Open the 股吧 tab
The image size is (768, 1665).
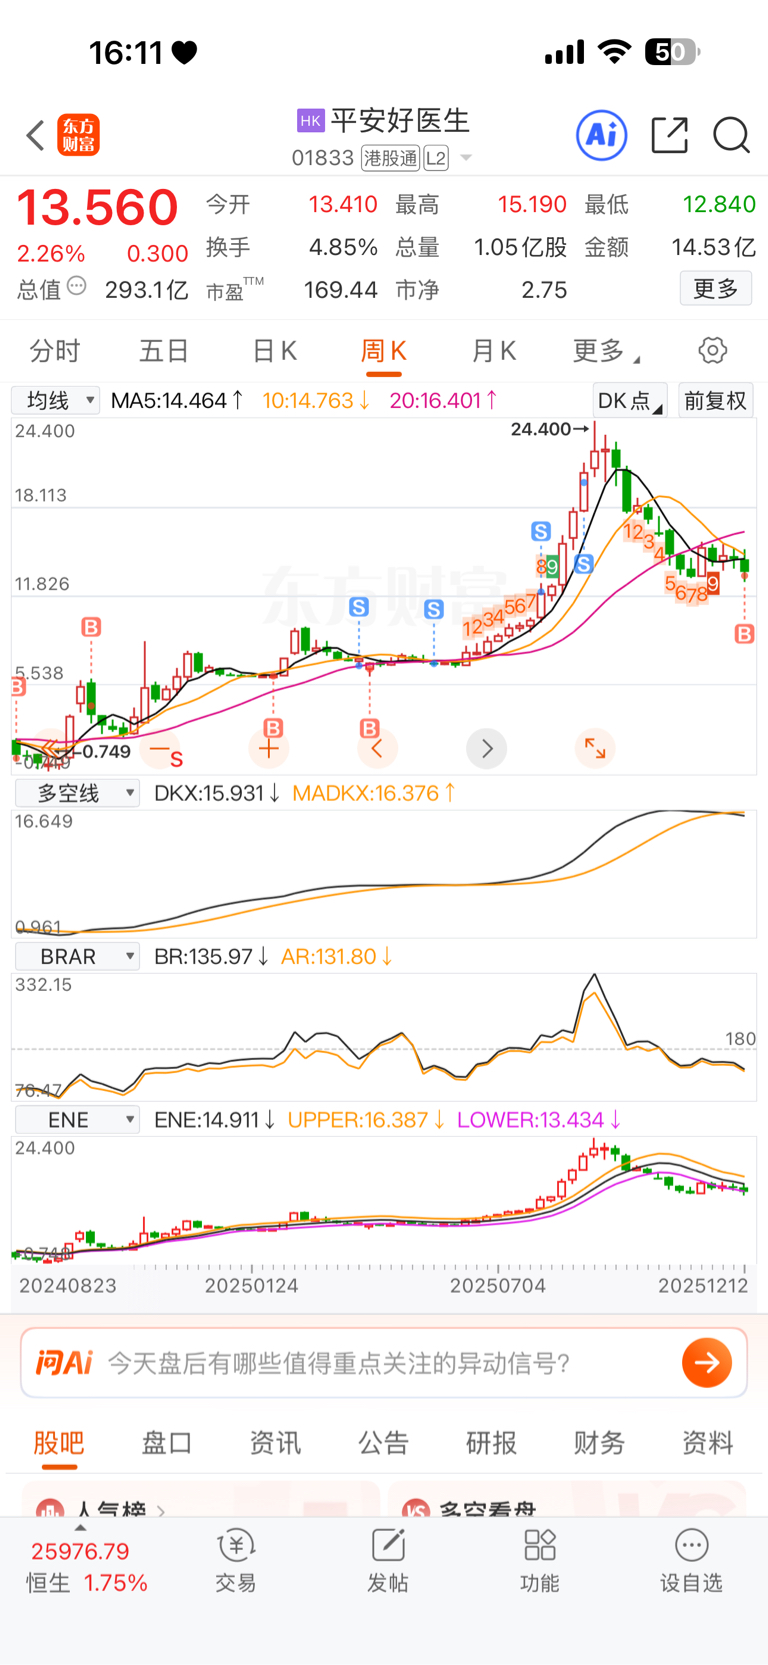(59, 1443)
